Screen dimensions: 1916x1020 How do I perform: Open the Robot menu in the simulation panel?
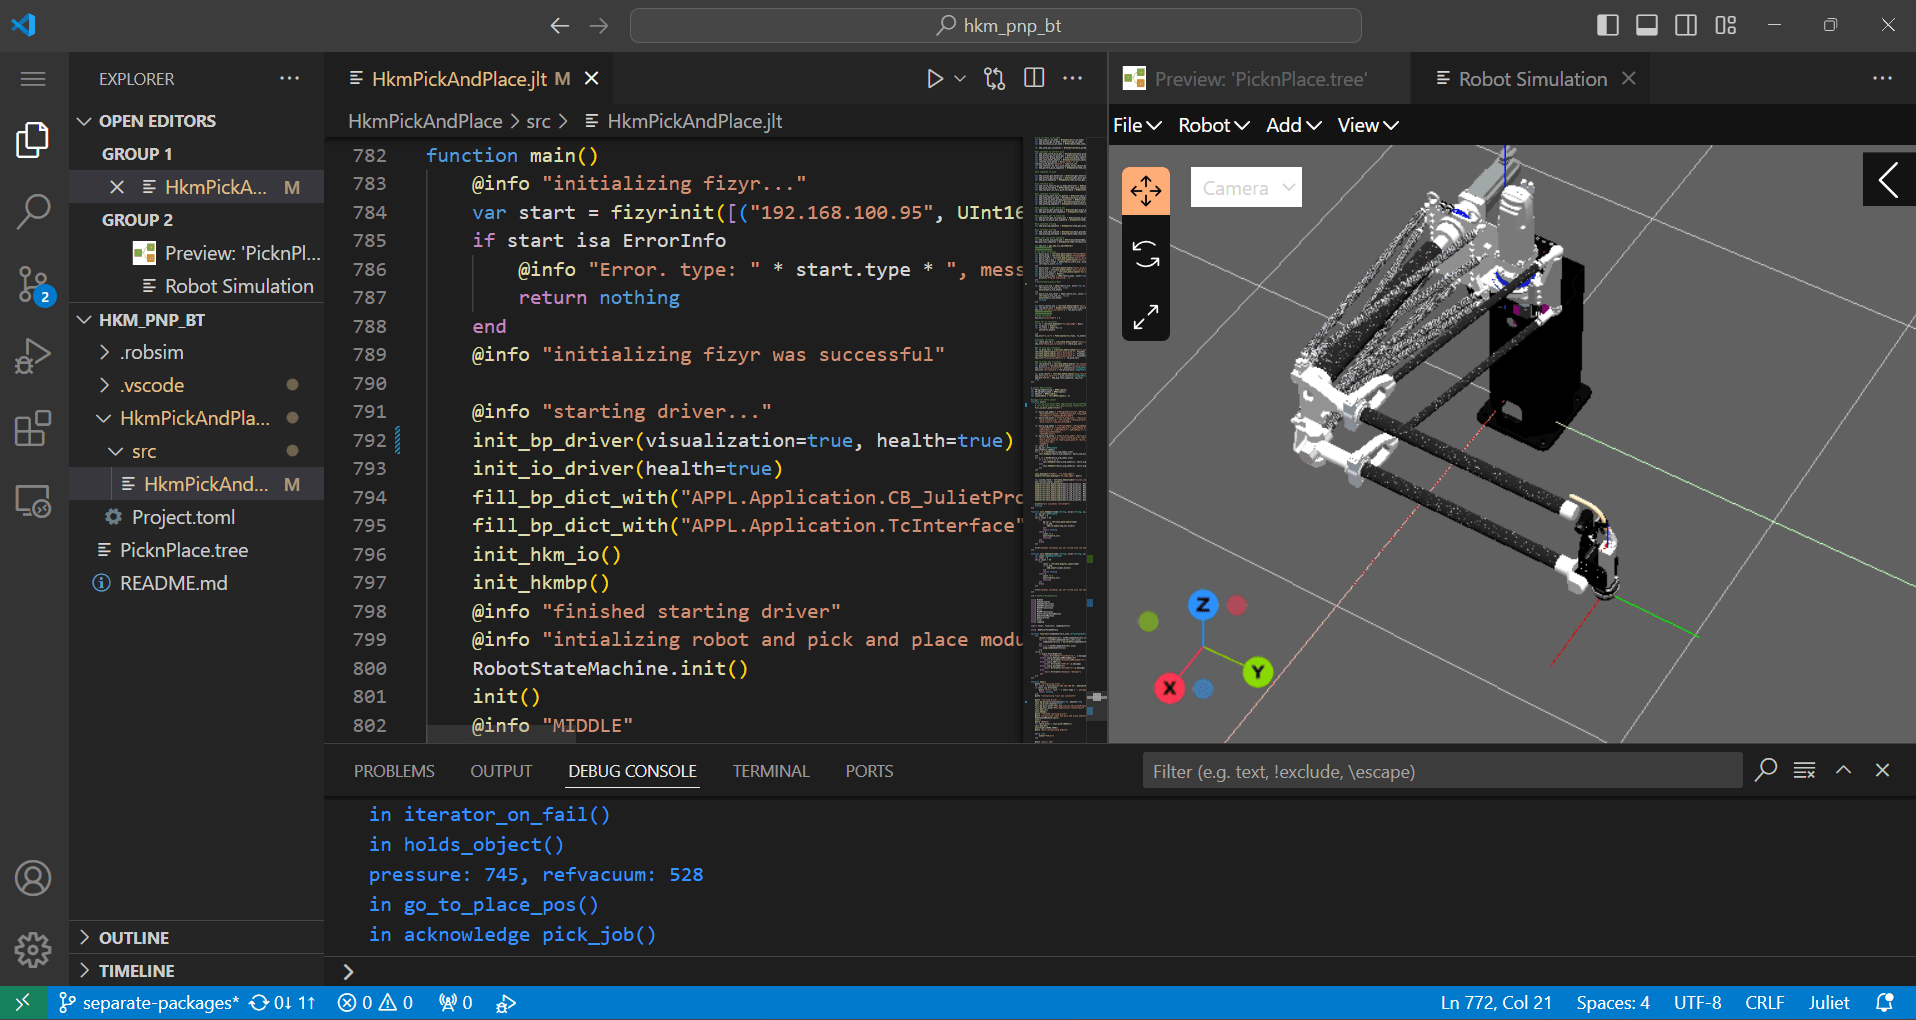[1211, 125]
